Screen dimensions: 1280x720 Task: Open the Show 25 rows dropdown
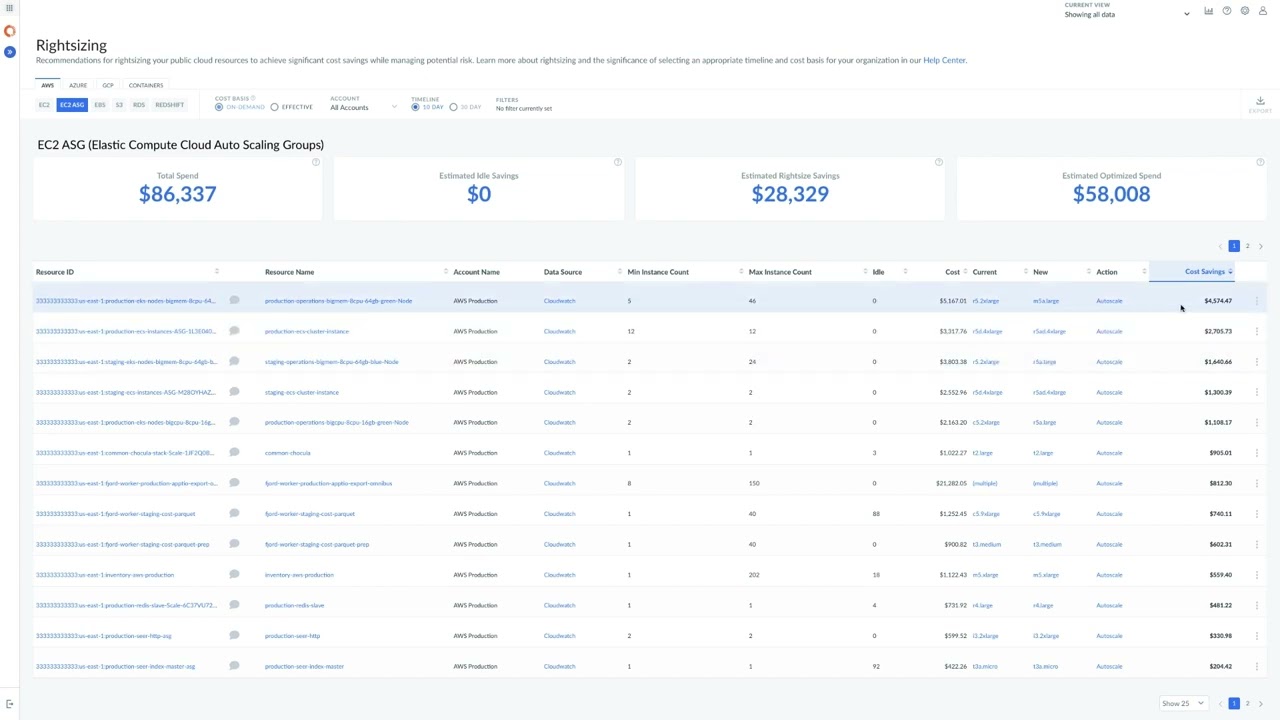click(1183, 703)
